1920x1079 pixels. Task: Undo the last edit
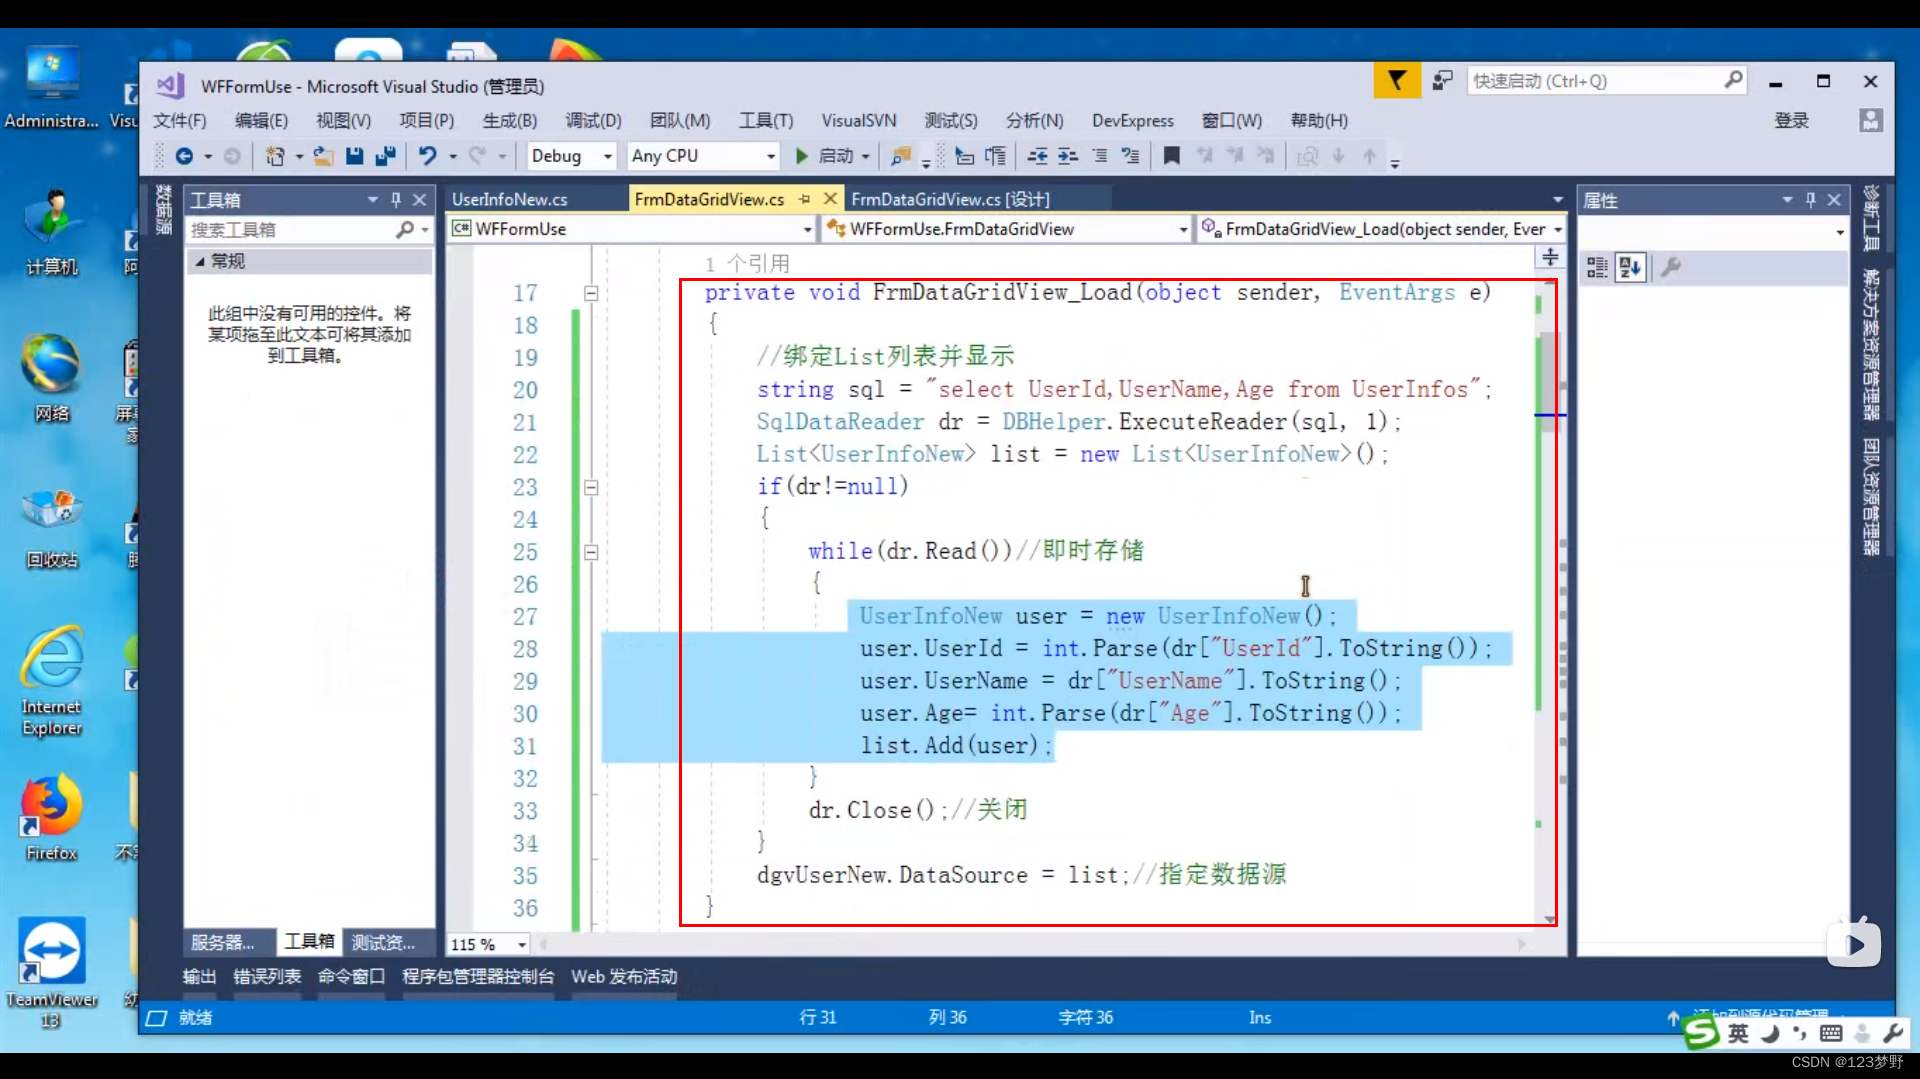click(x=428, y=156)
